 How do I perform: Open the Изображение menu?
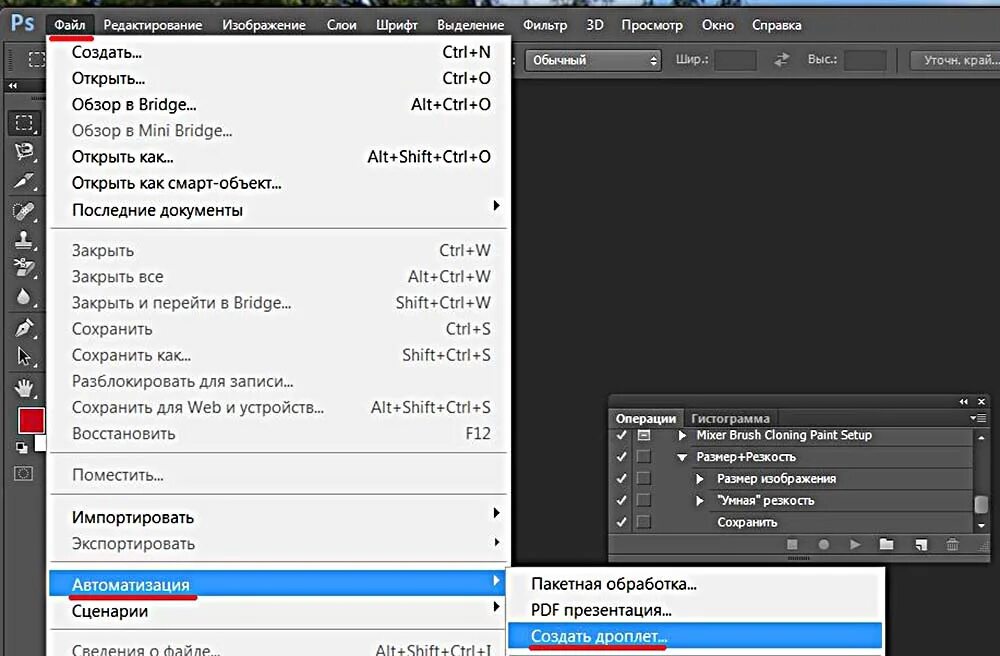coord(263,25)
